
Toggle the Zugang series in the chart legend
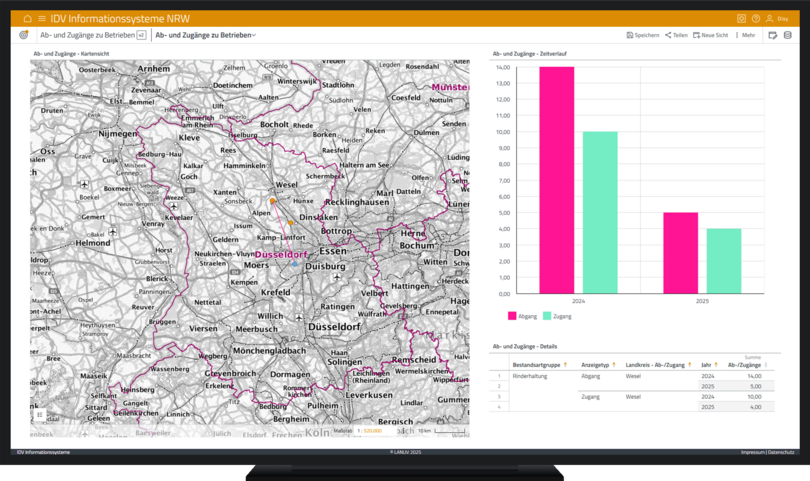tap(555, 316)
